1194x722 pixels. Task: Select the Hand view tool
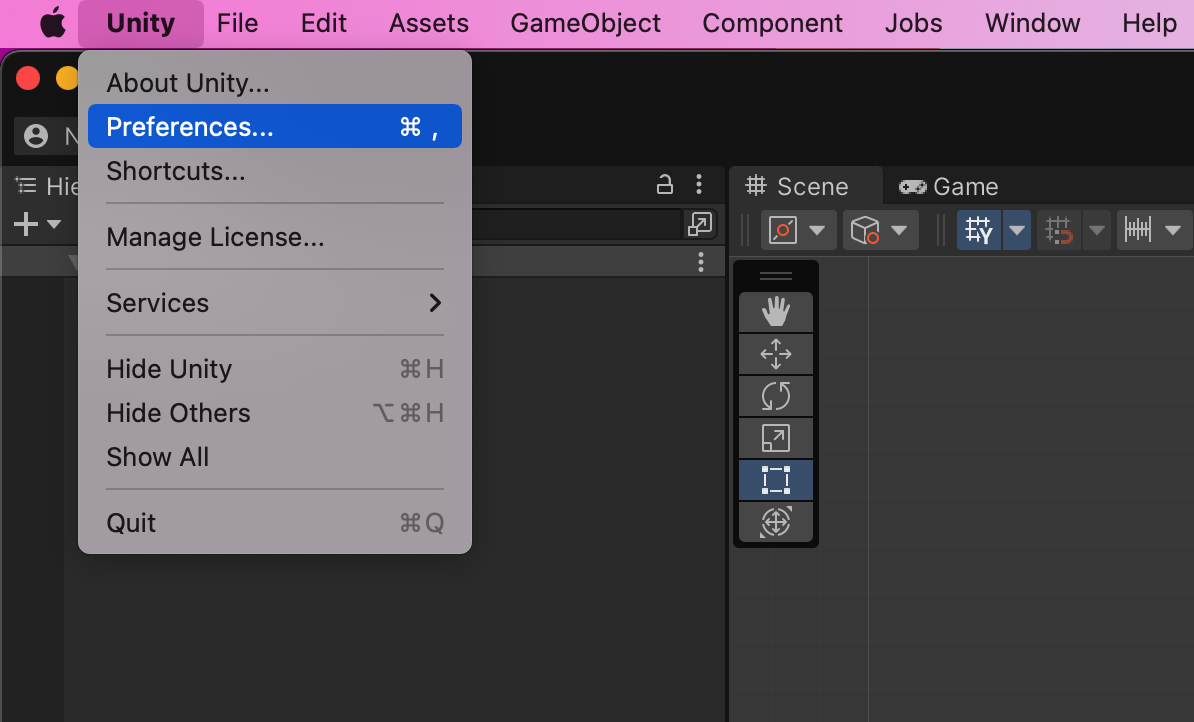point(776,312)
